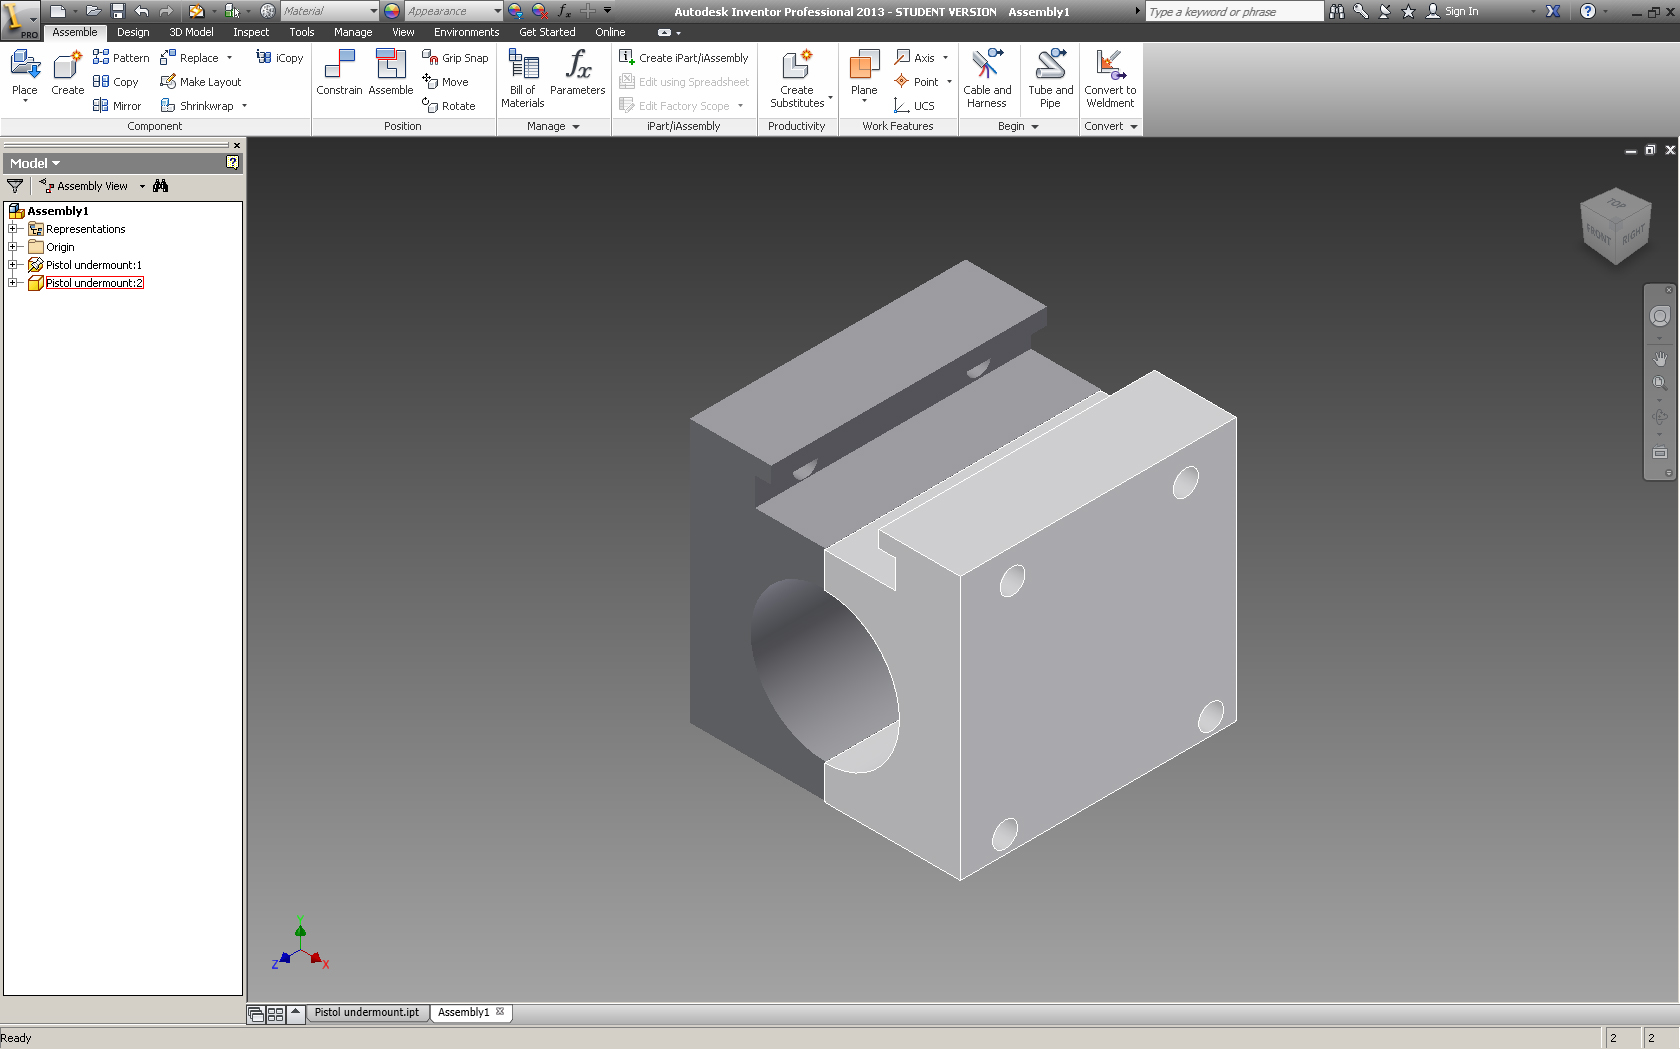Open the browser panel help icon
1680x1050 pixels.
tap(233, 163)
